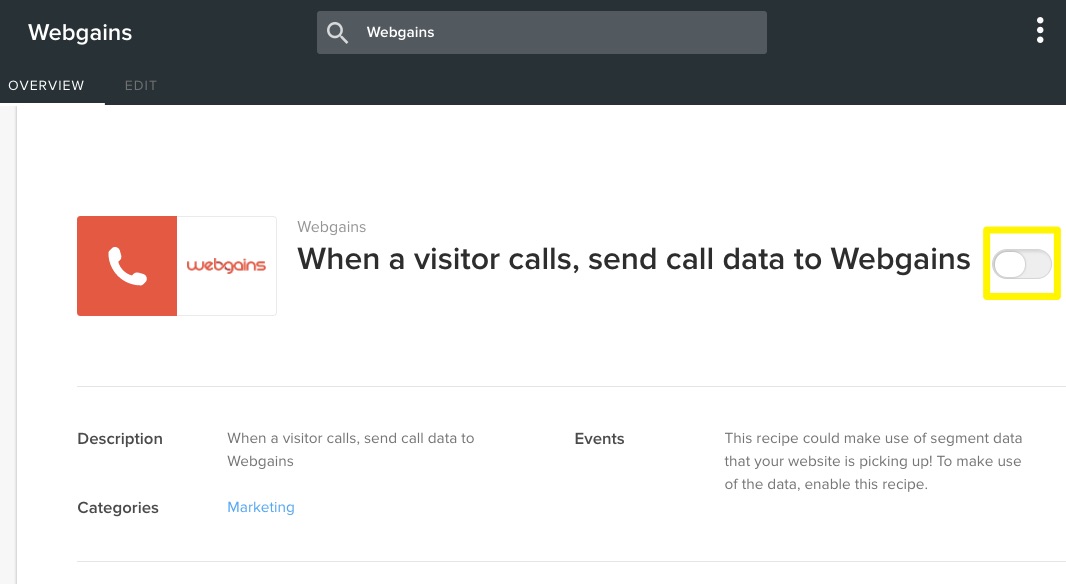Screen dimensions: 1066x584
Task: Click the search magnifier icon
Action: pos(337,32)
